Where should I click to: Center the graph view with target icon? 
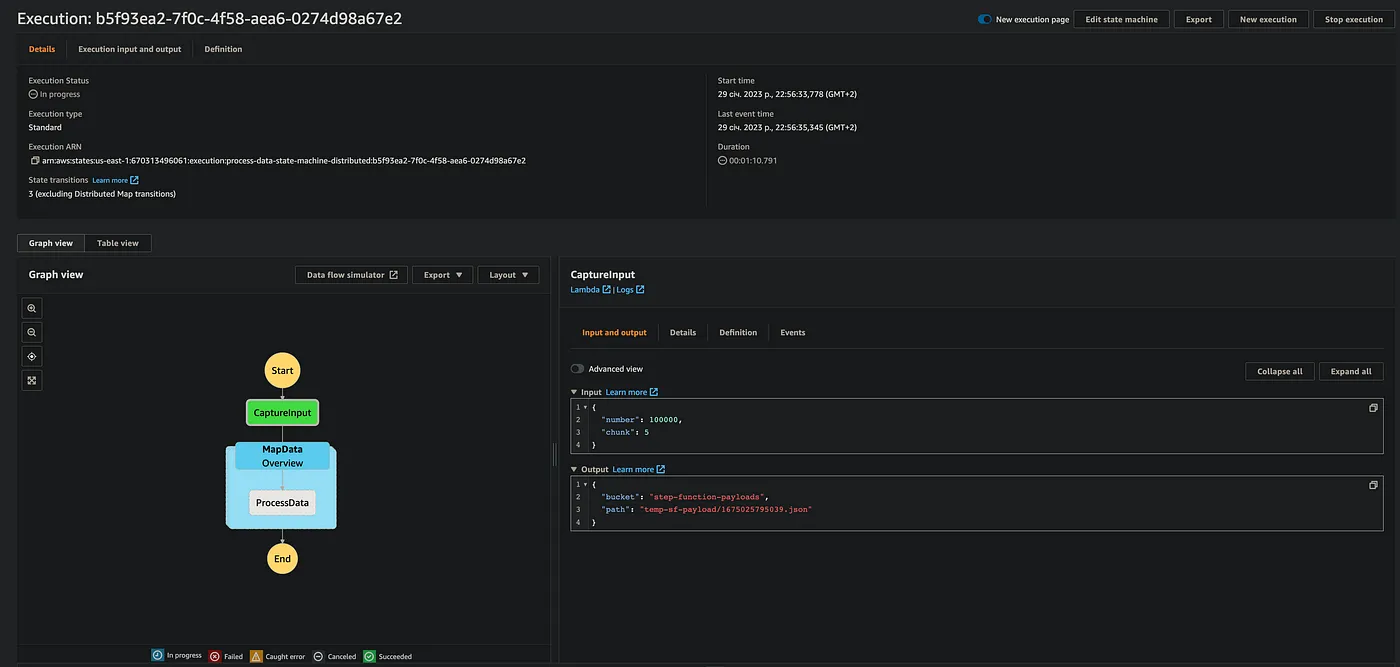32,357
